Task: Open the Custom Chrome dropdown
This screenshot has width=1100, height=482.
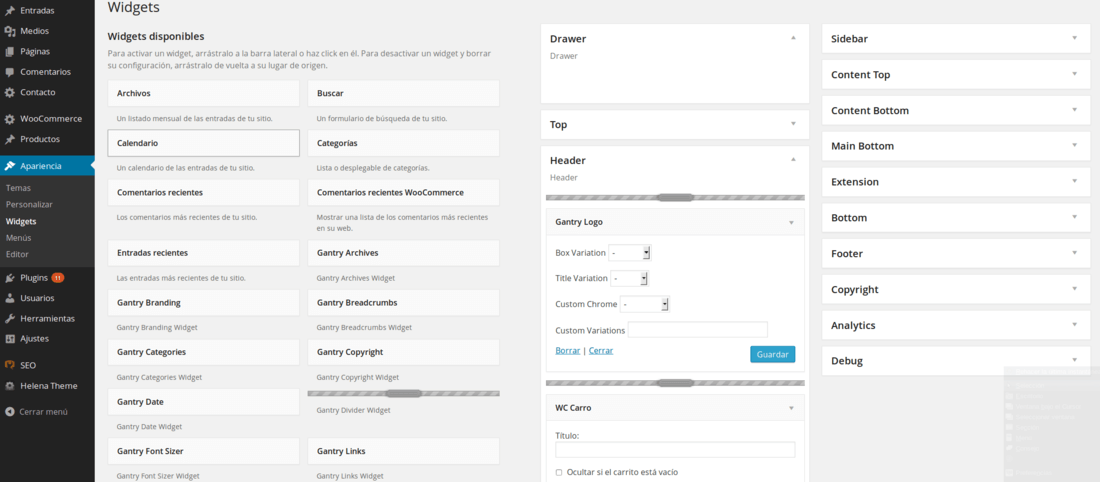Action: tap(645, 304)
